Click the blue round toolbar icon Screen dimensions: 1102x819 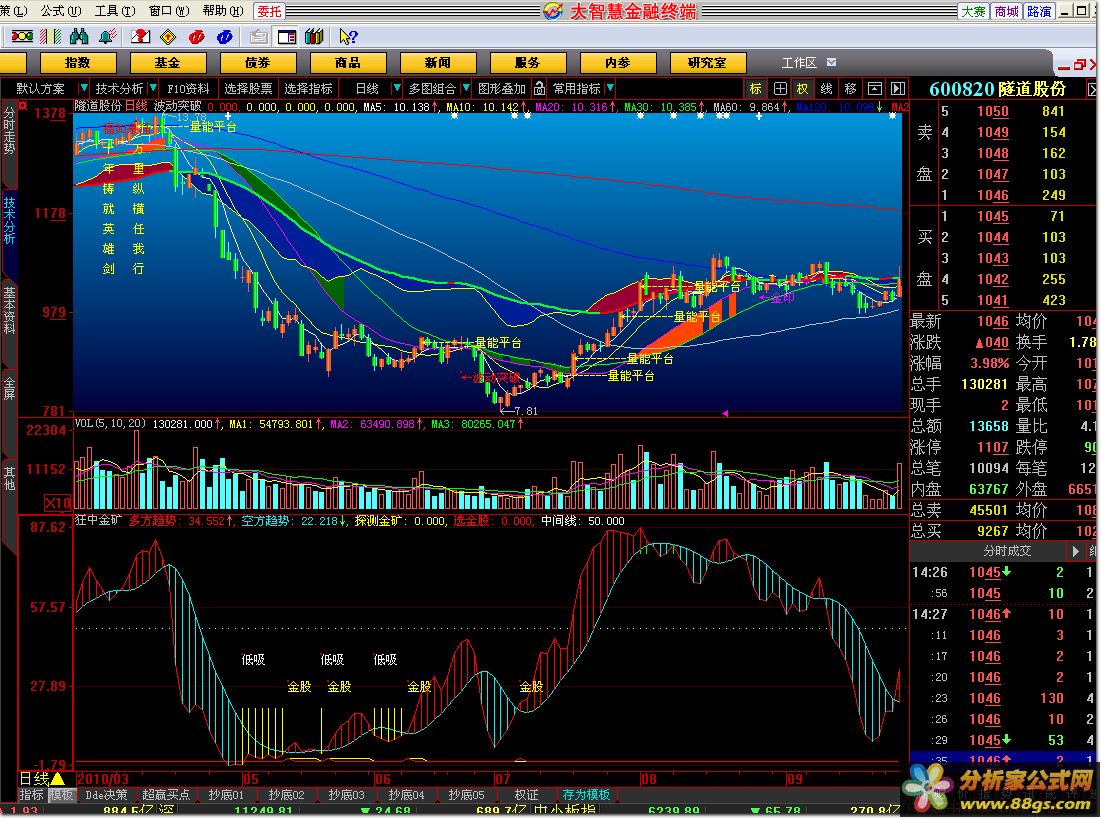(x=225, y=36)
